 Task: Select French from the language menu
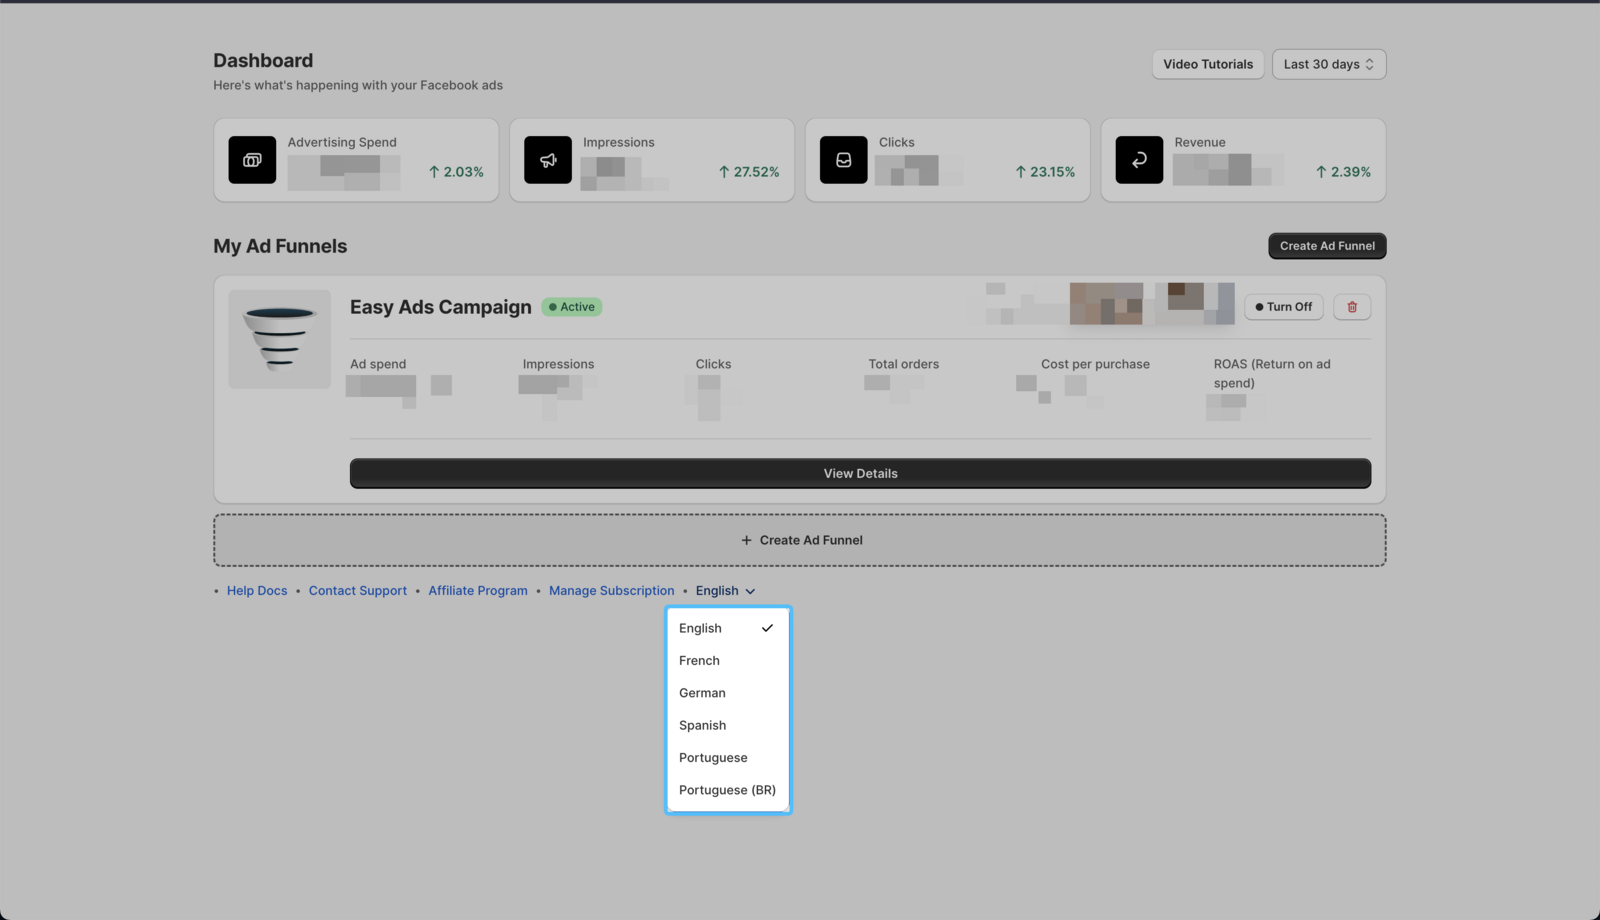[x=699, y=660]
